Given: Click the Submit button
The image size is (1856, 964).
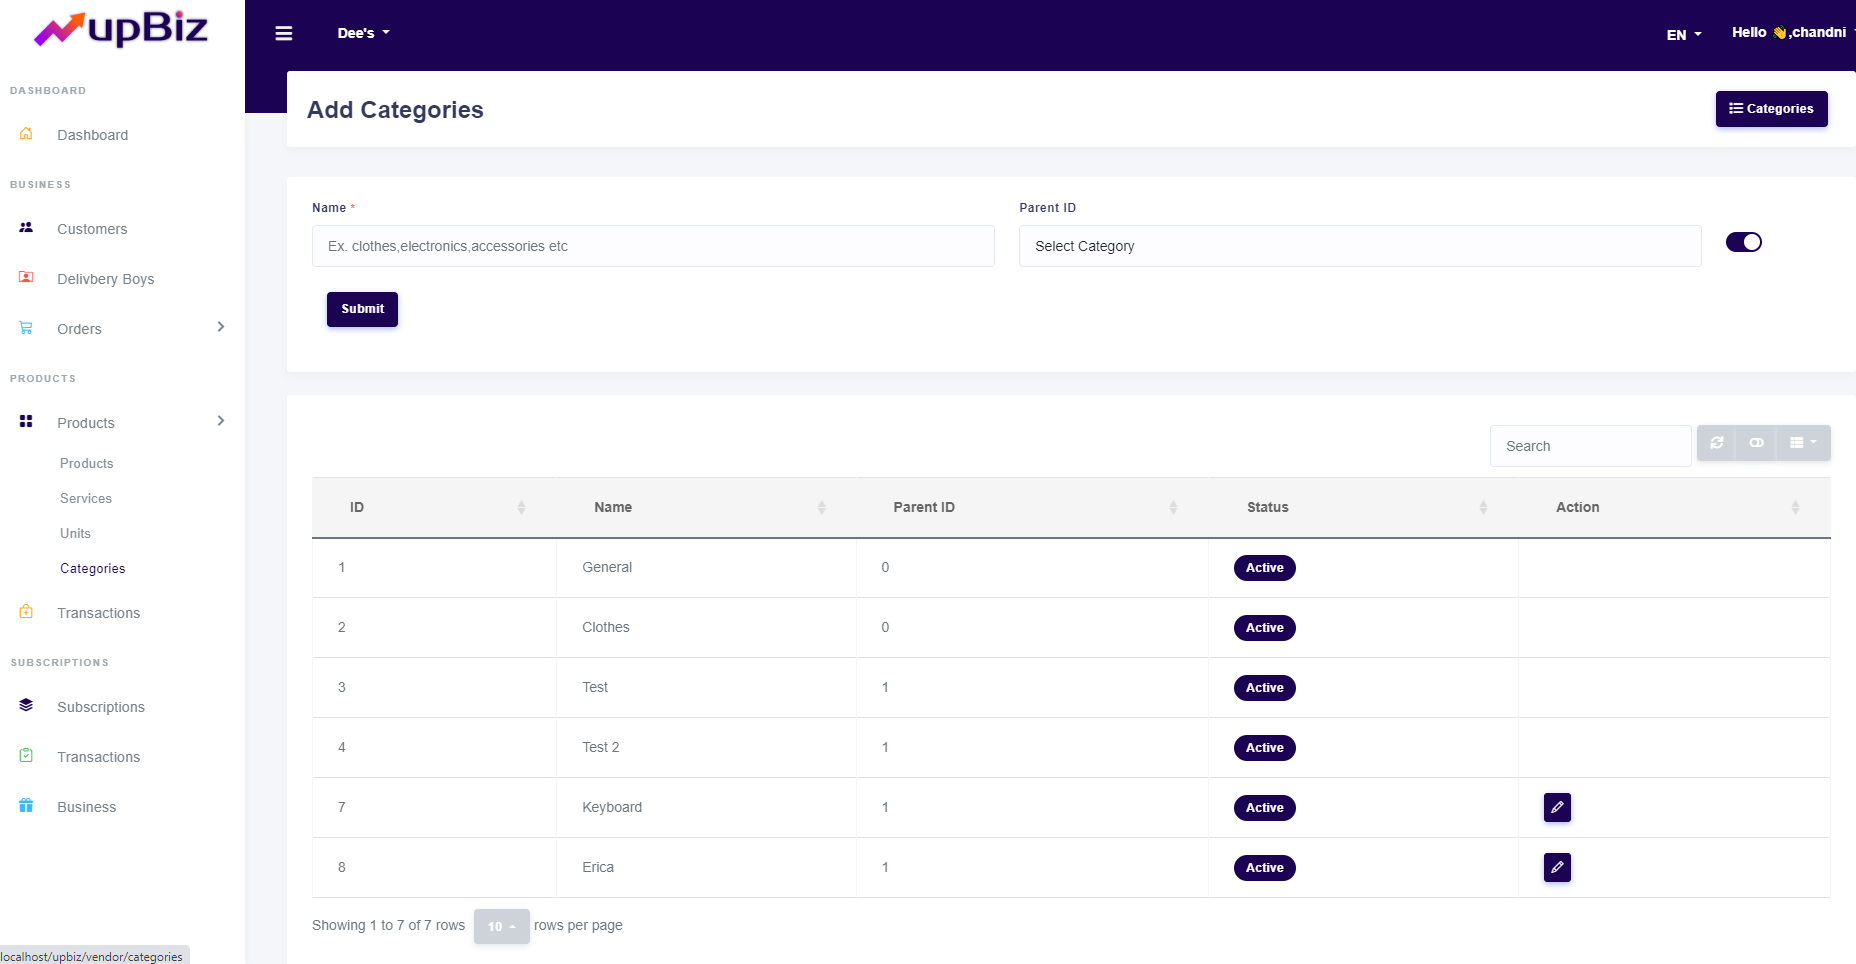Looking at the screenshot, I should coord(362,309).
